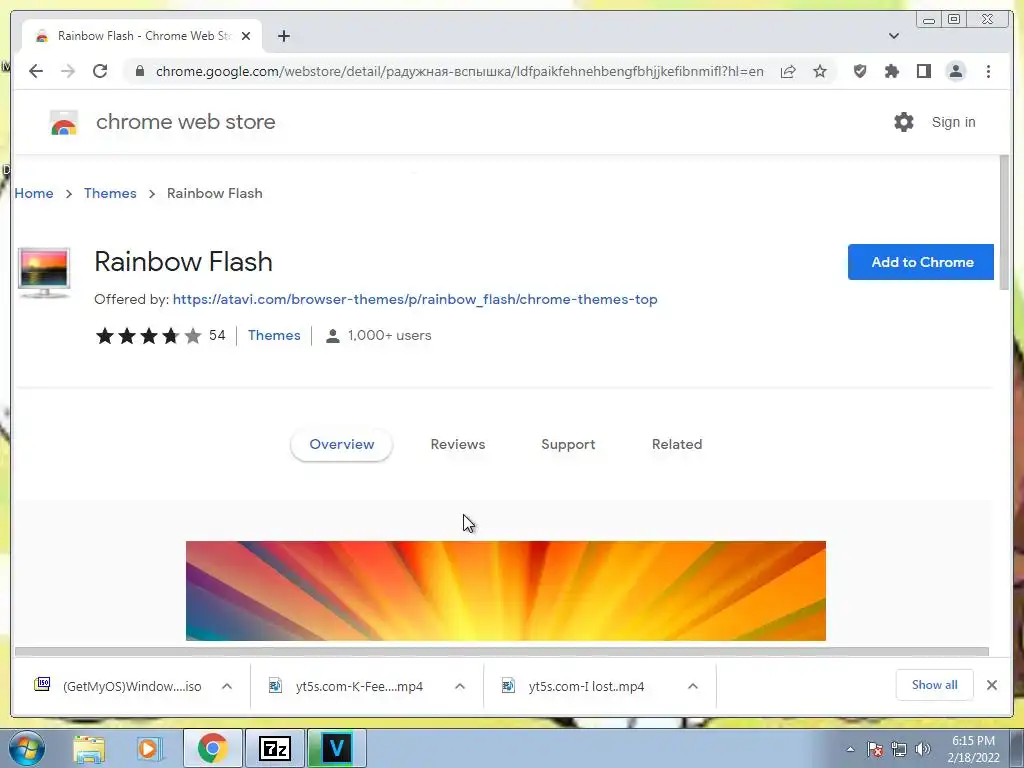Toggle the Chrome side panel

pos(923,71)
